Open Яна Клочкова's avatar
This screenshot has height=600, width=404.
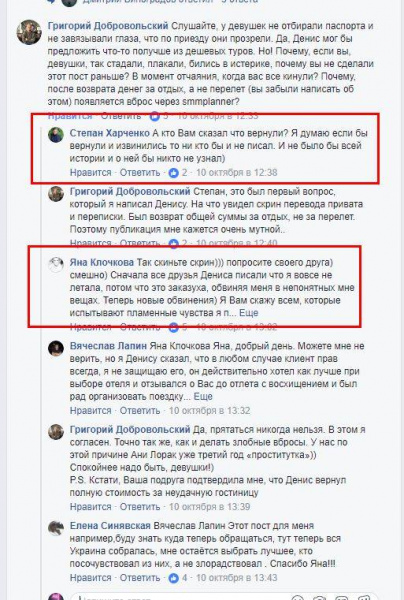pos(56,265)
